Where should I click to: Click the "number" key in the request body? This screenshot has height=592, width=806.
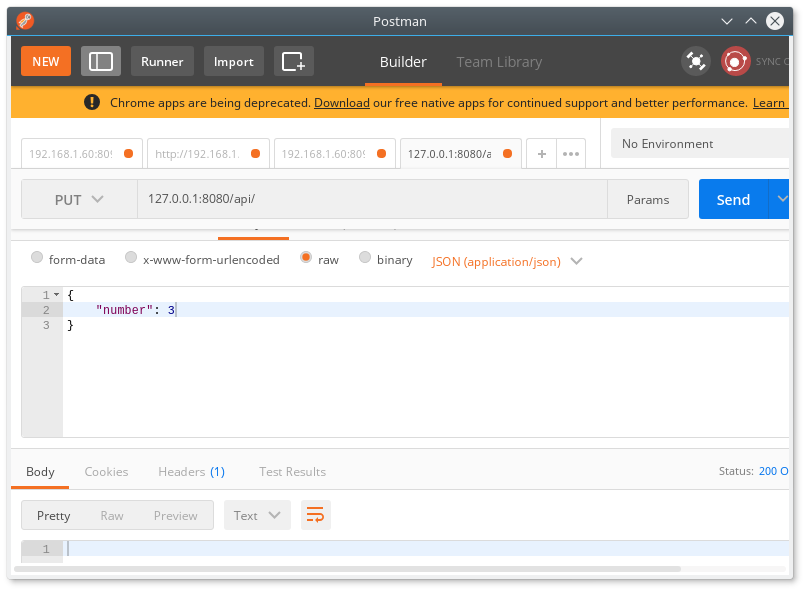124,310
